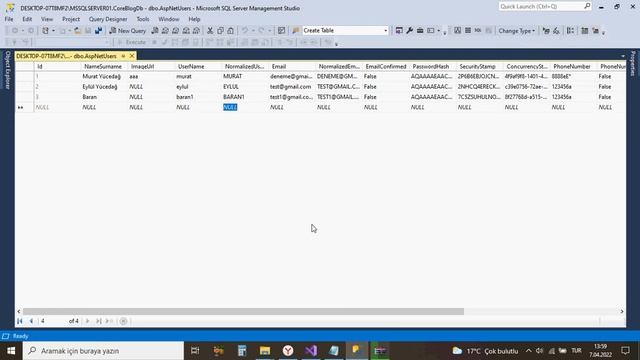Screen dimensions: 640x360
Task: Click the Add New Derived Table icon
Action: coord(596,31)
